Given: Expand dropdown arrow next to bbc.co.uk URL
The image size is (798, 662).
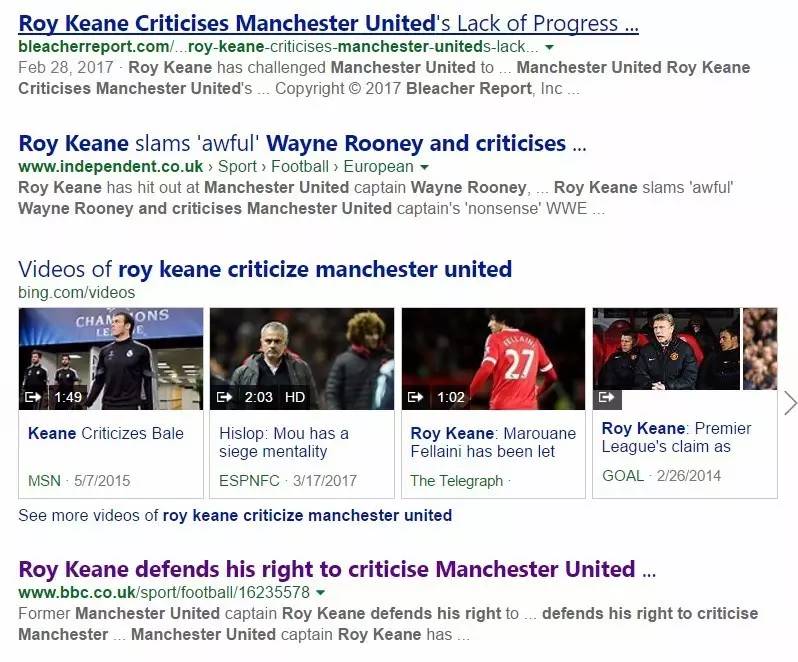Looking at the screenshot, I should coord(320,593).
